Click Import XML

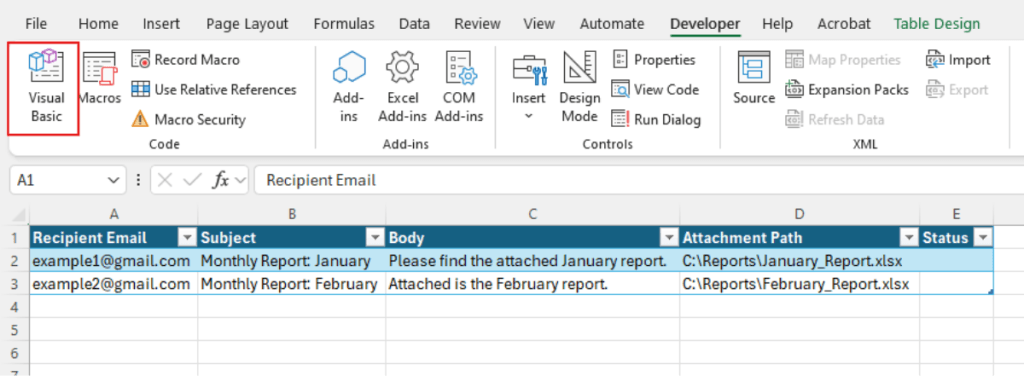(958, 59)
